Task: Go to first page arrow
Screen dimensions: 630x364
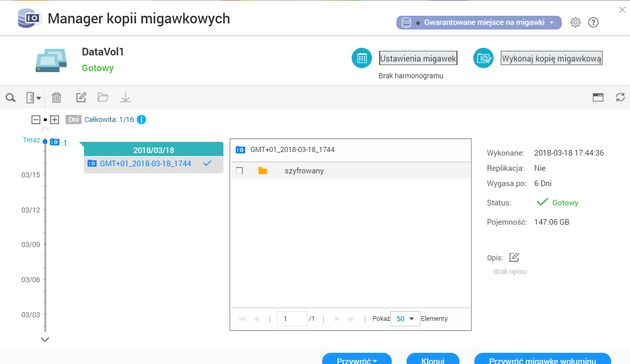Action: click(x=242, y=319)
